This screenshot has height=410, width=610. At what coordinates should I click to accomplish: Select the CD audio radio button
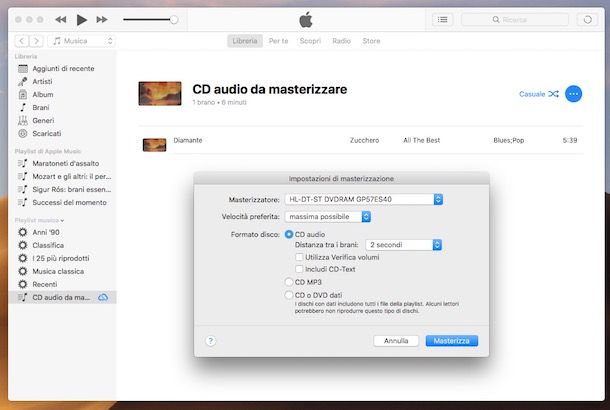[x=289, y=234]
